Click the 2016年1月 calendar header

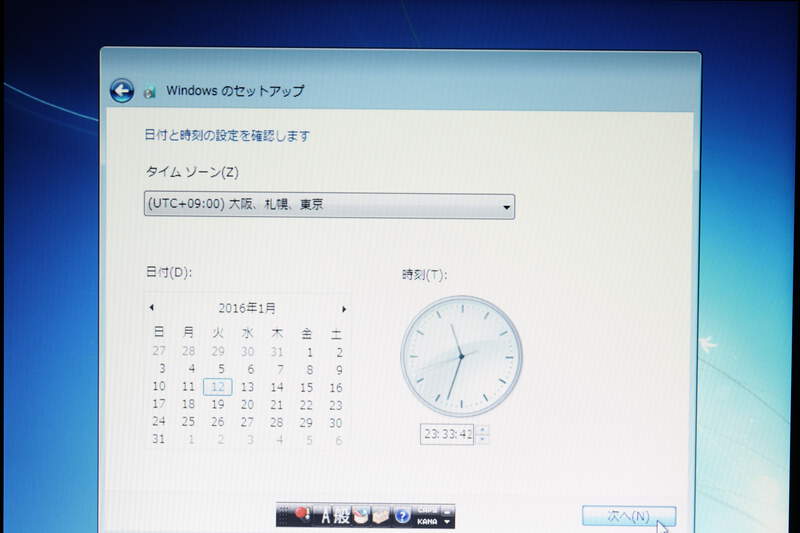tap(247, 308)
